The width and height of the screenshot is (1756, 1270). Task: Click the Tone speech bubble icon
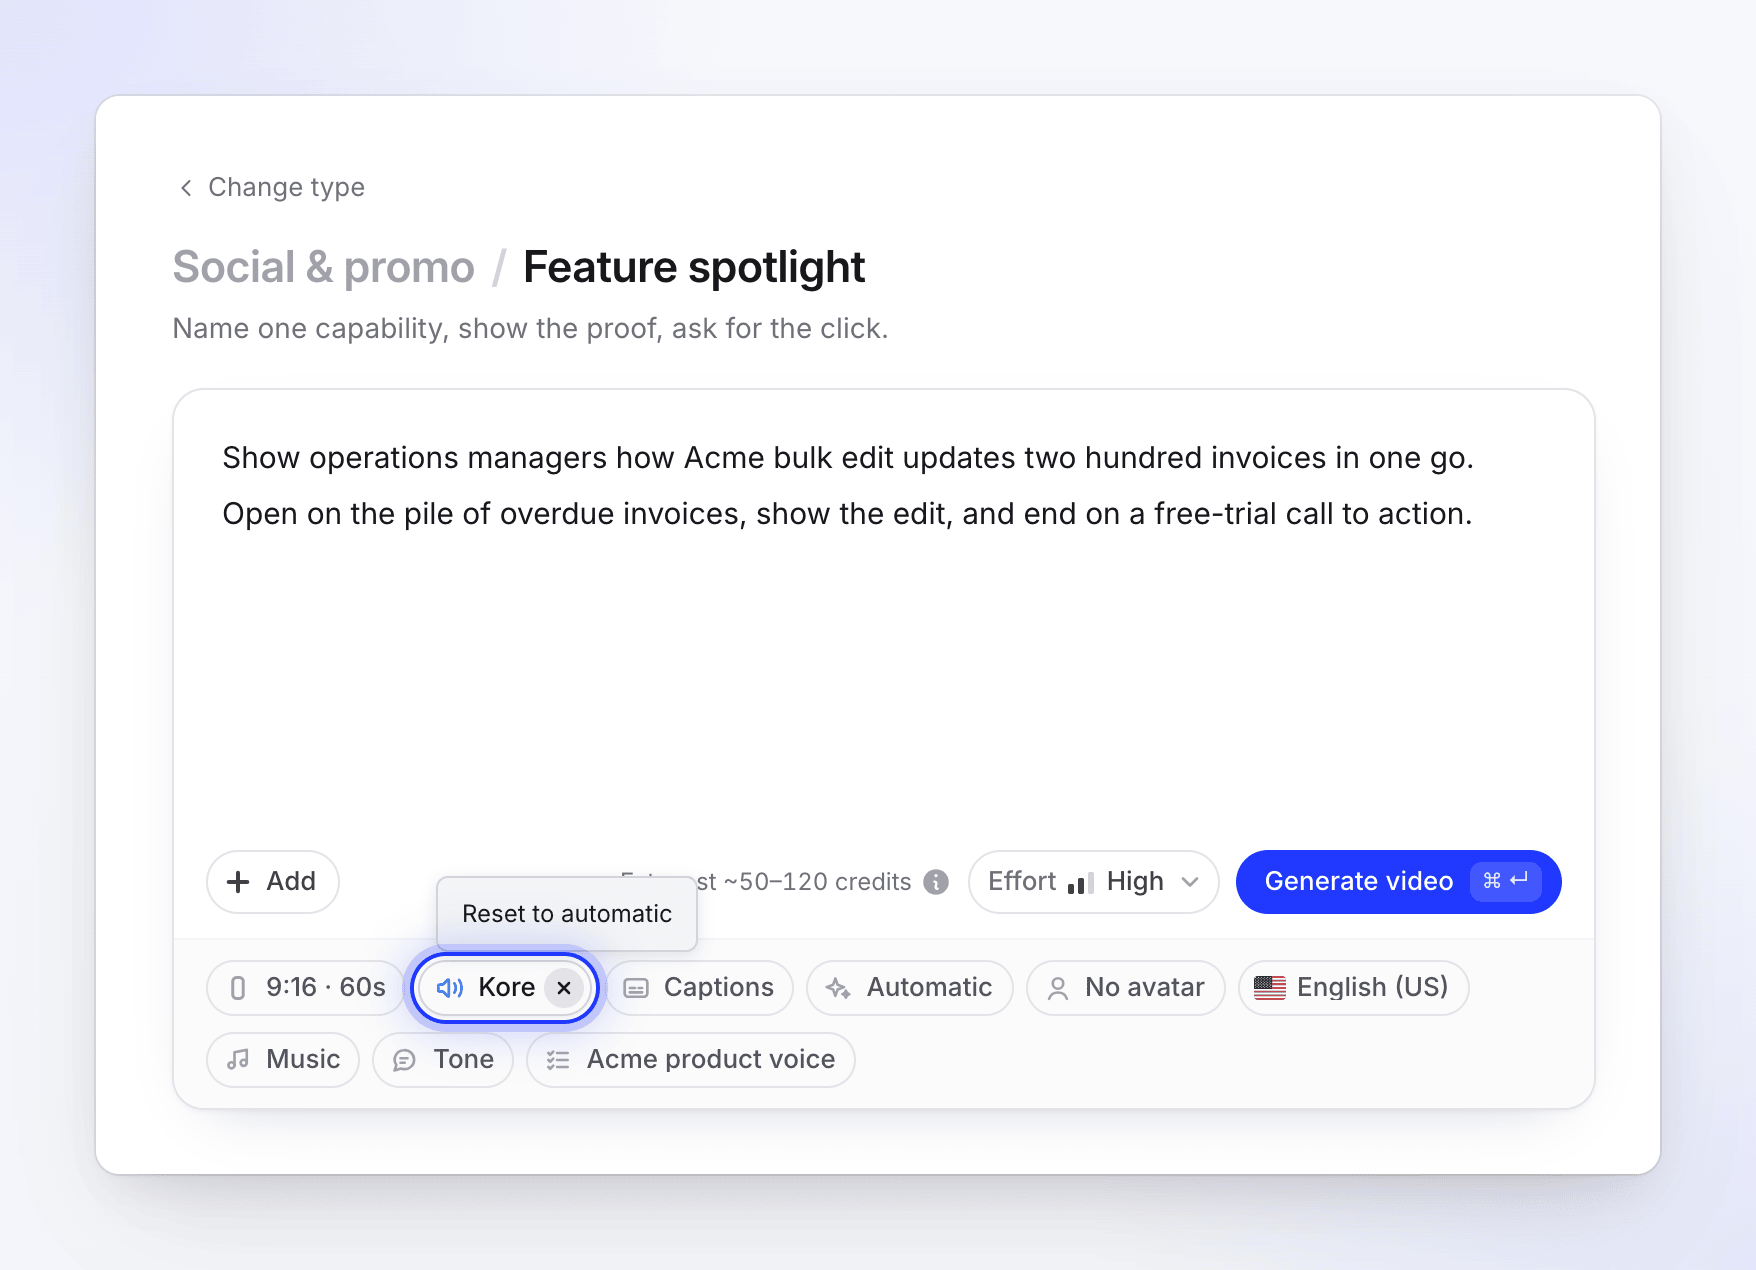pos(404,1060)
